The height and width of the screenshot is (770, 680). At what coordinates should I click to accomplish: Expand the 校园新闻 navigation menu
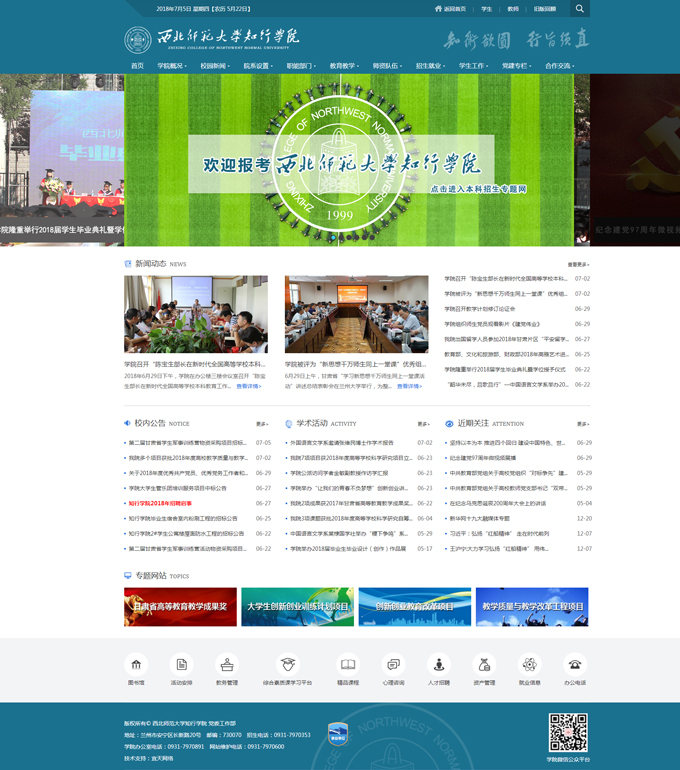[215, 66]
